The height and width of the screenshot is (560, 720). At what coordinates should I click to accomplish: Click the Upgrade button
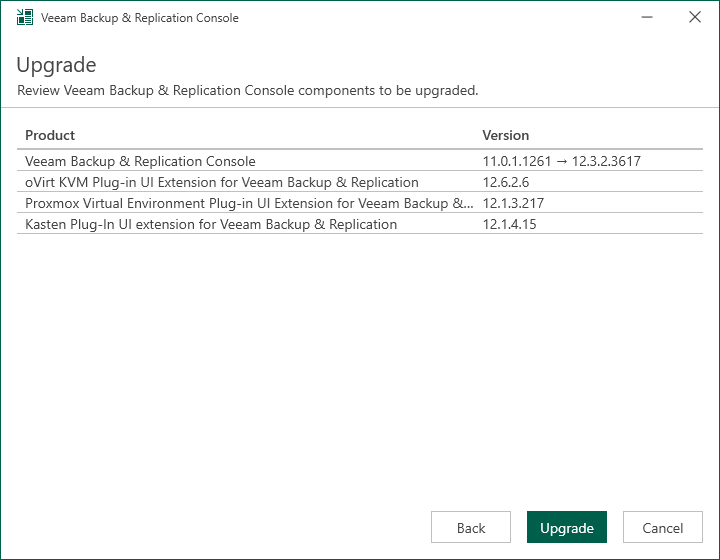[x=567, y=527]
